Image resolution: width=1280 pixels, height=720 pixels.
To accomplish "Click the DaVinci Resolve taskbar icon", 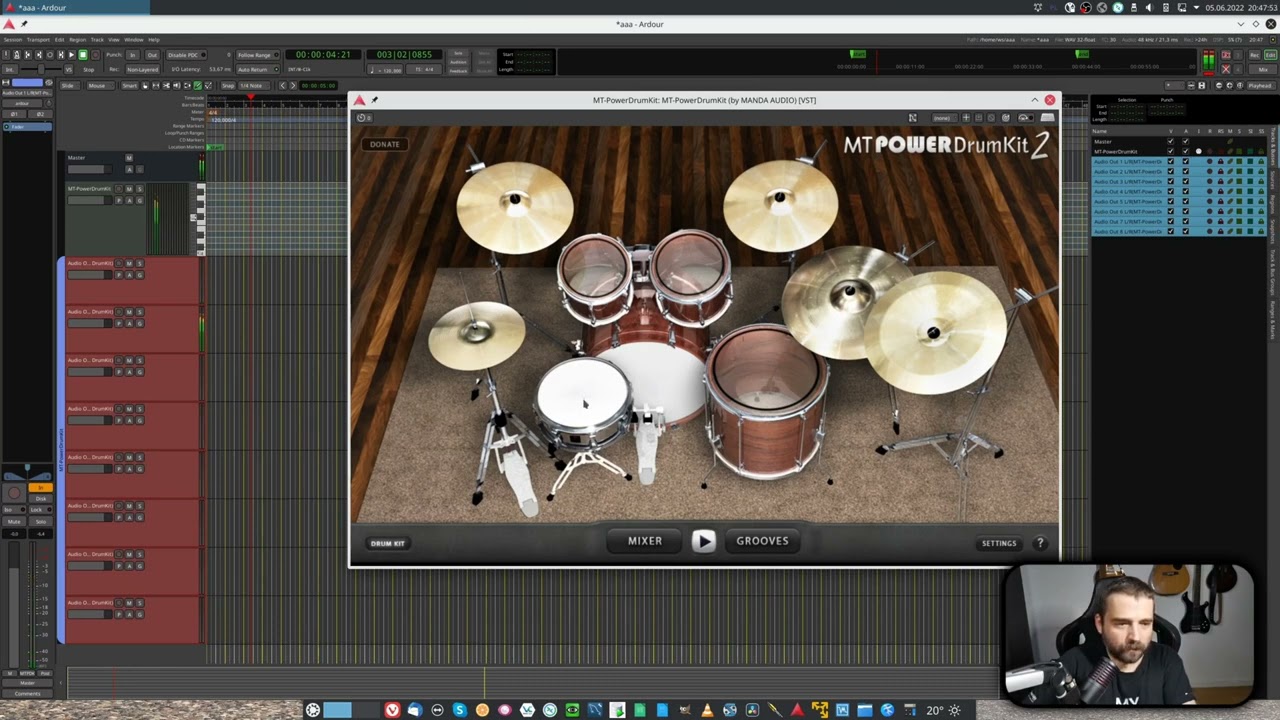I will coord(753,710).
